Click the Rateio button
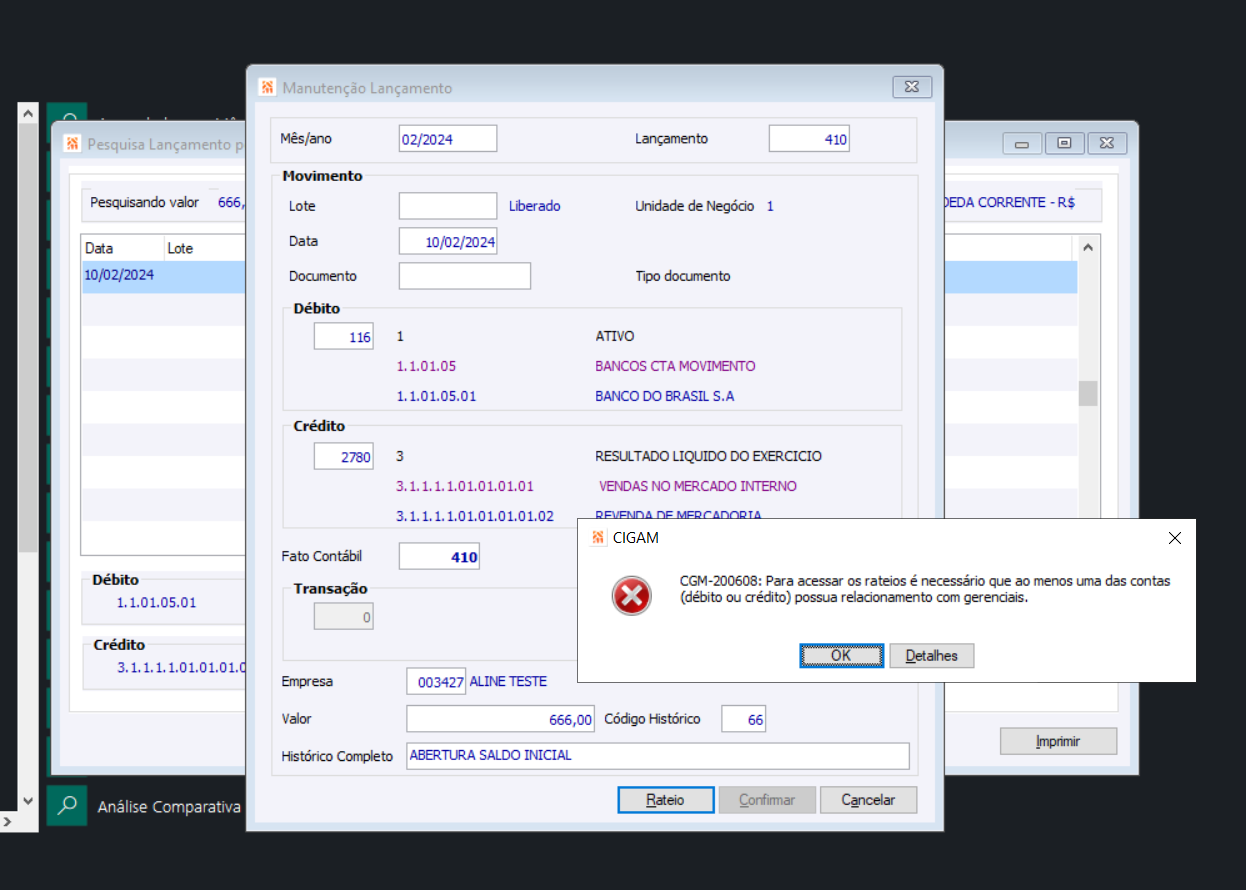 coord(666,800)
